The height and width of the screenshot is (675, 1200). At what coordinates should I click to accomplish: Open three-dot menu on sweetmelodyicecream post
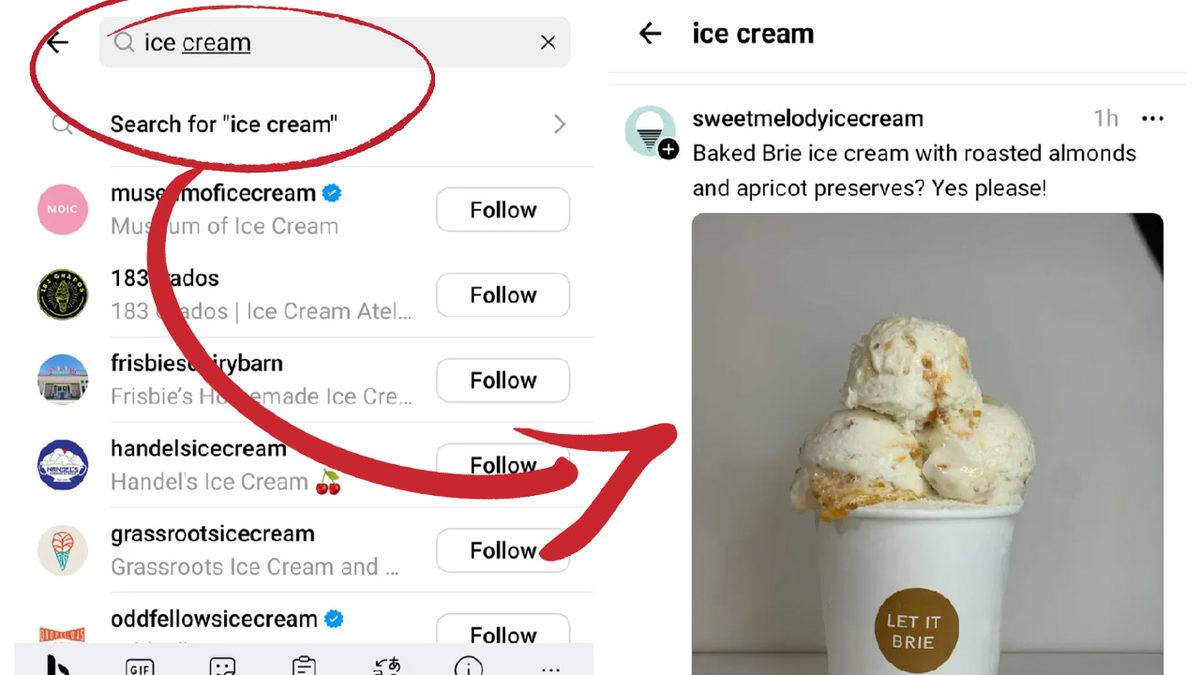click(1152, 119)
